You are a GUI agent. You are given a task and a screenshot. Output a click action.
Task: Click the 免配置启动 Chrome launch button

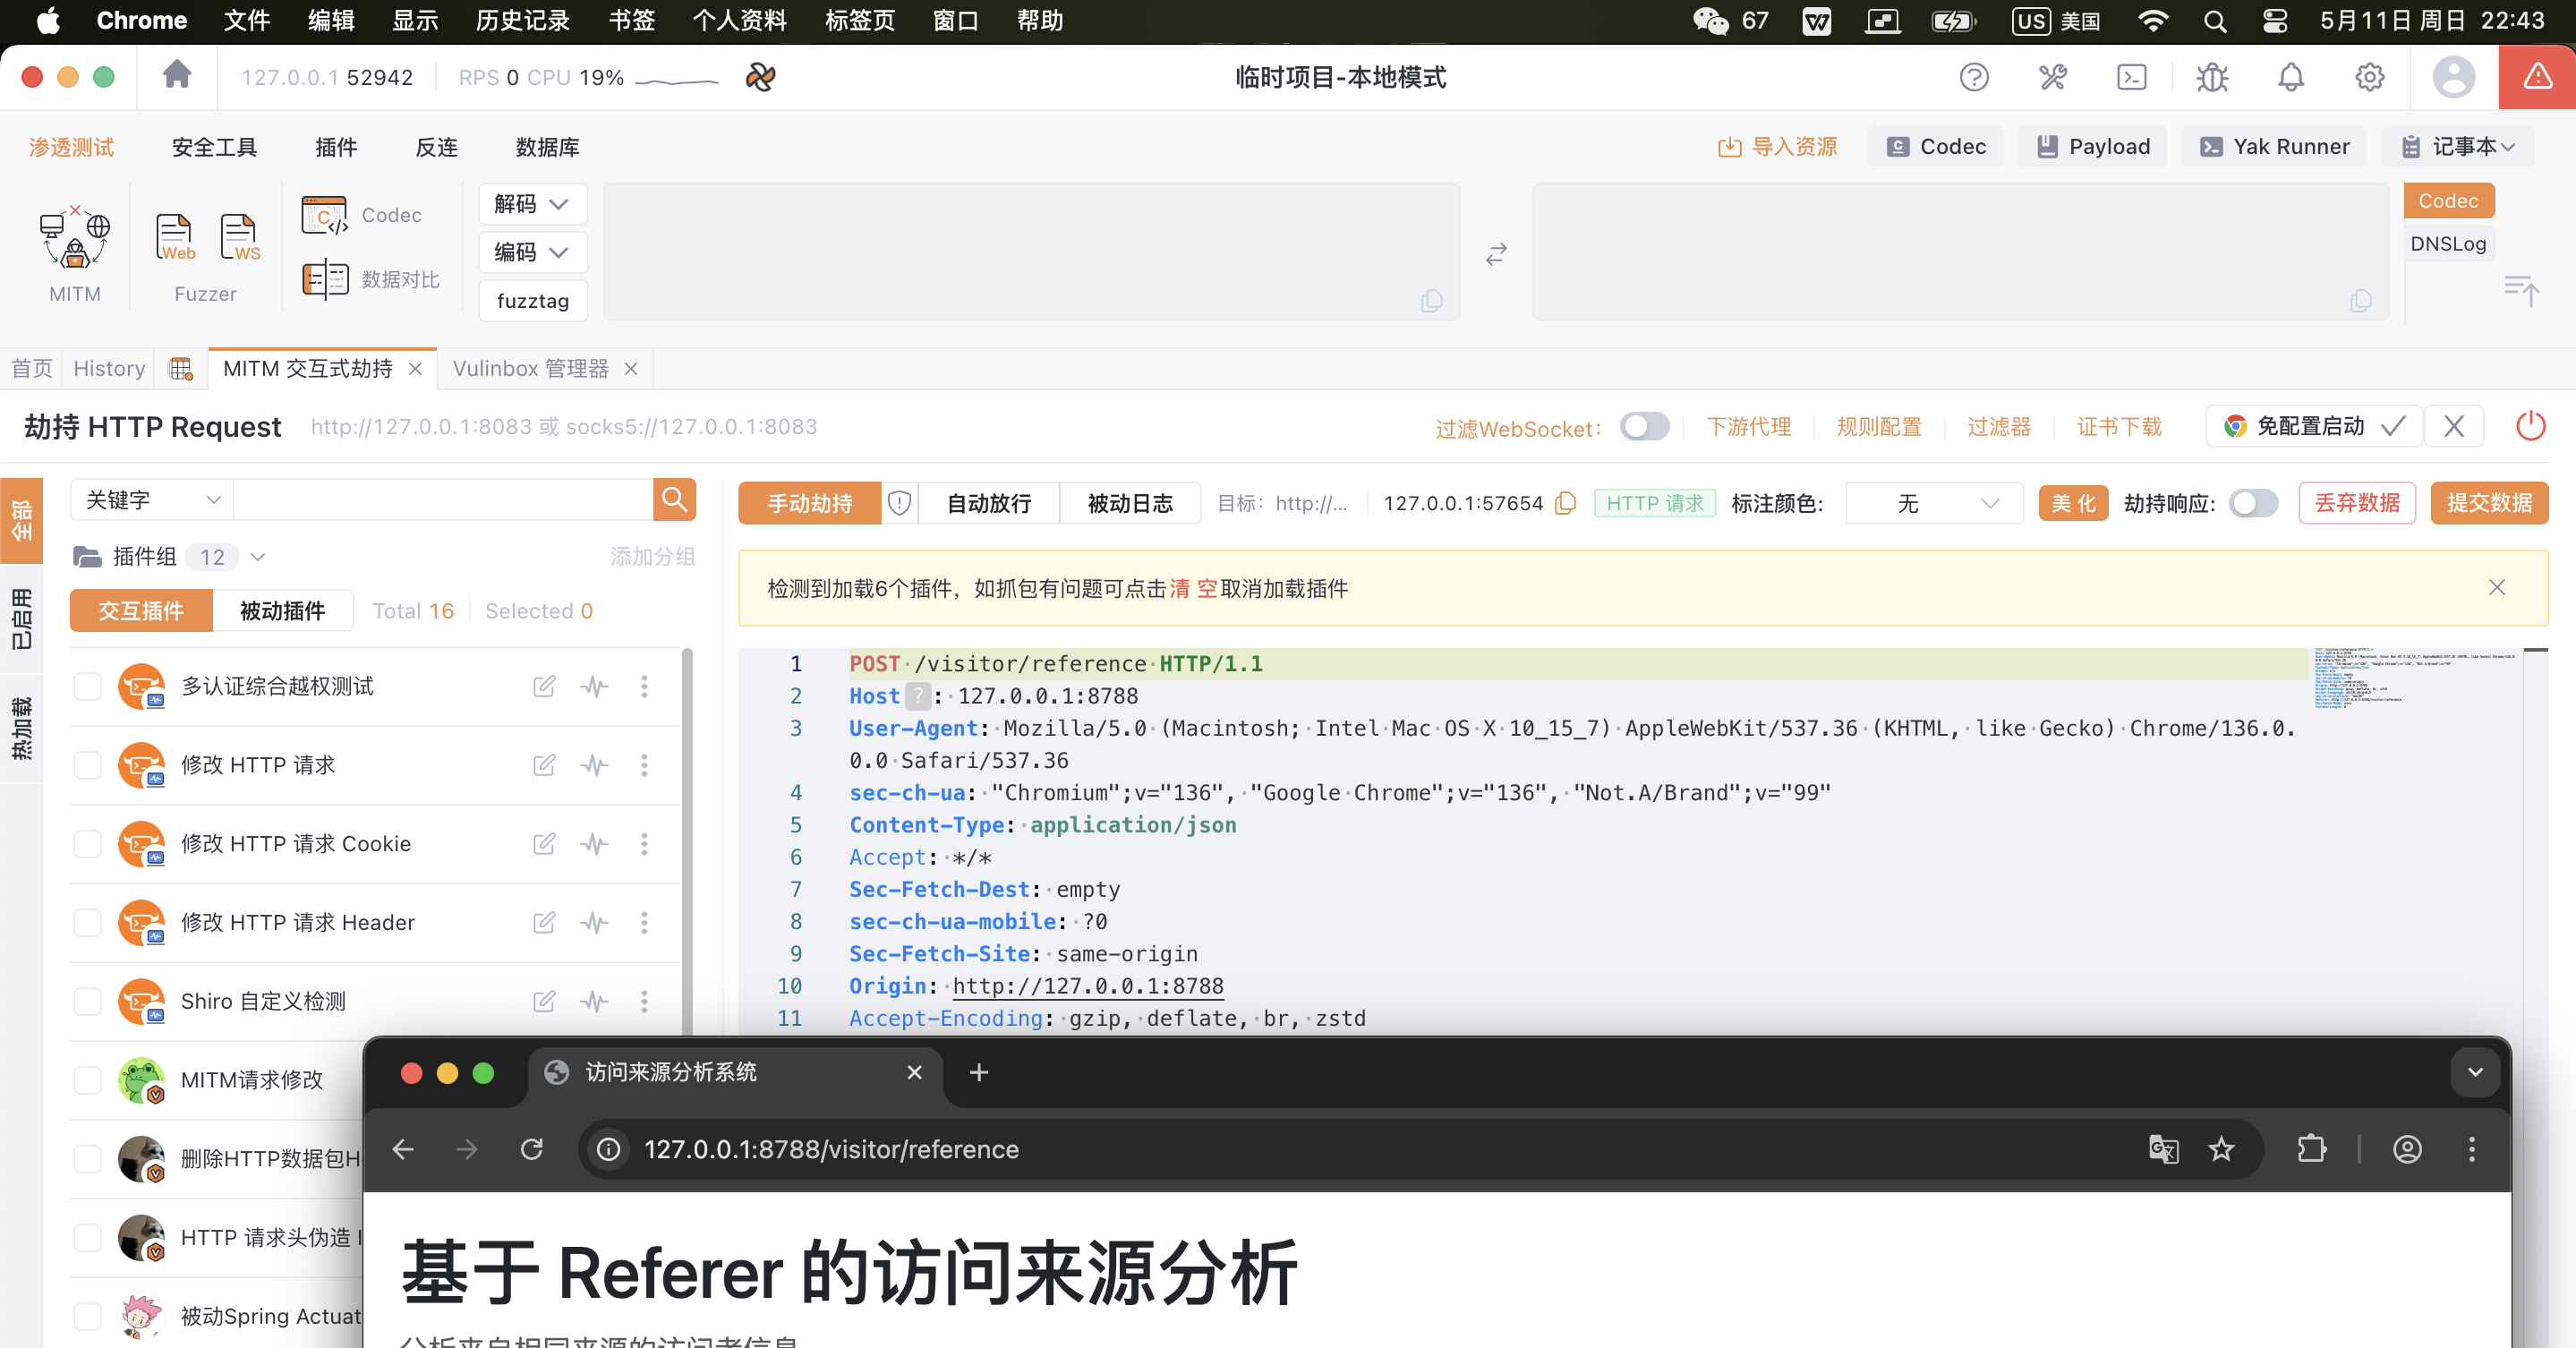[2310, 426]
